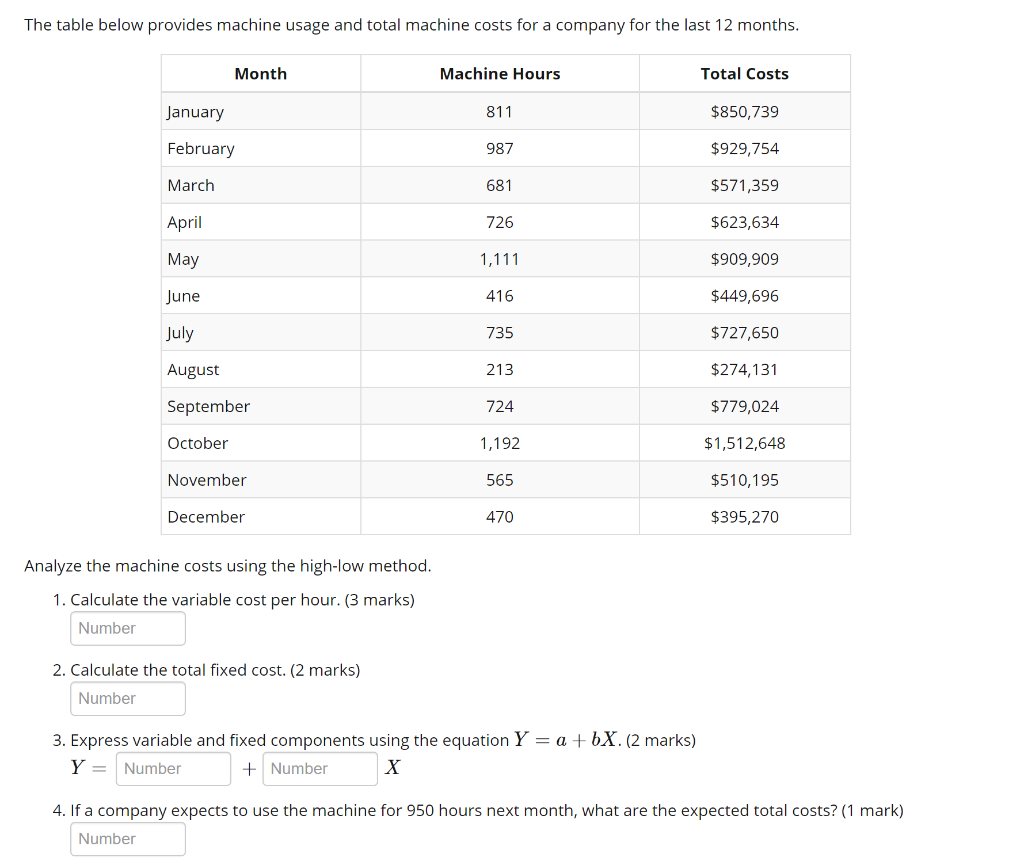The width and height of the screenshot is (1024, 865).
Task: Click the August total cost $274,131
Action: (744, 370)
